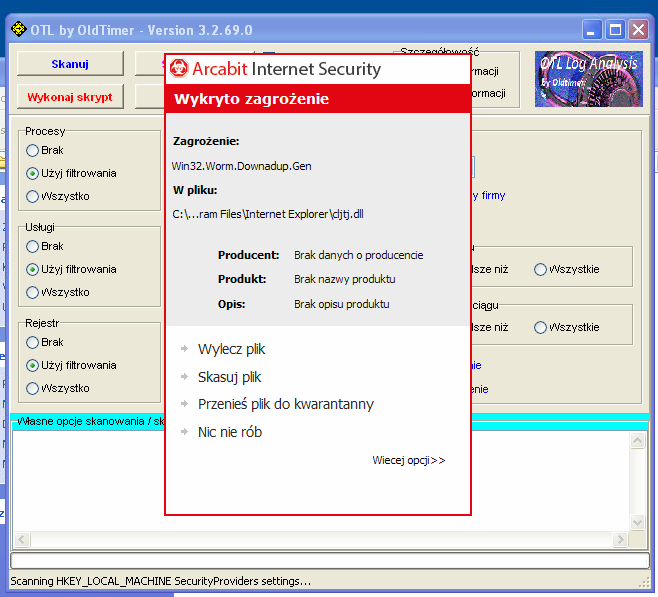The height and width of the screenshot is (597, 658).
Task: Click the Skanuj button in OTL
Action: pyautogui.click(x=70, y=64)
